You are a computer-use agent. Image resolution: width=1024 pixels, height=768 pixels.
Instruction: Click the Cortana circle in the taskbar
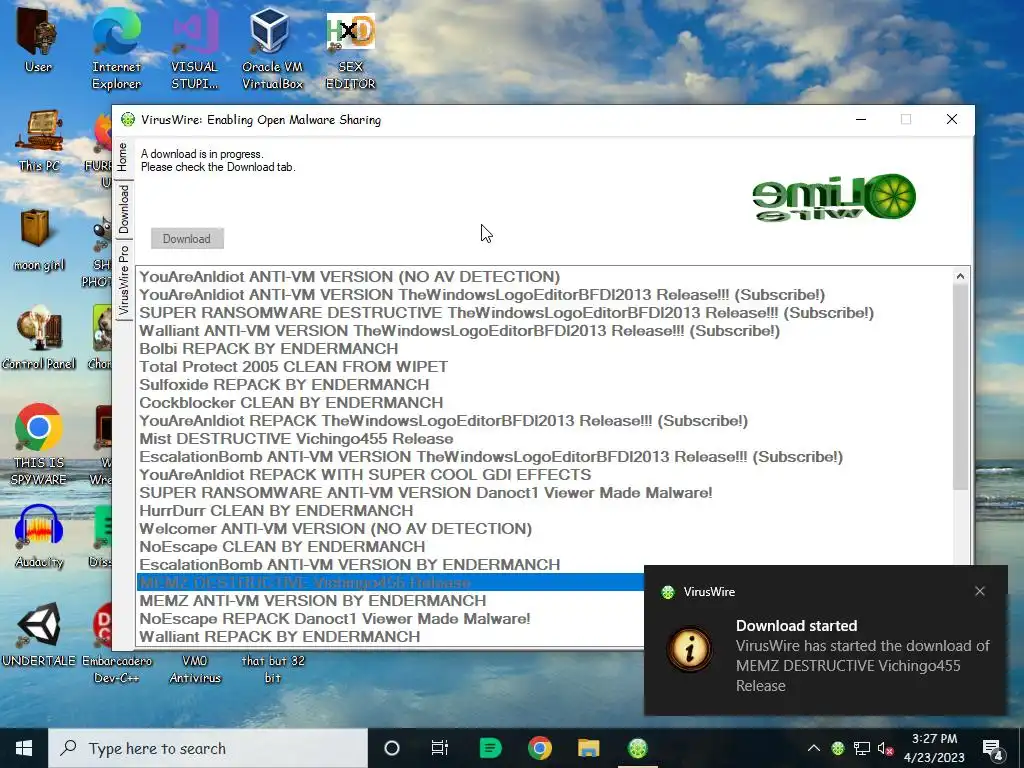click(392, 748)
